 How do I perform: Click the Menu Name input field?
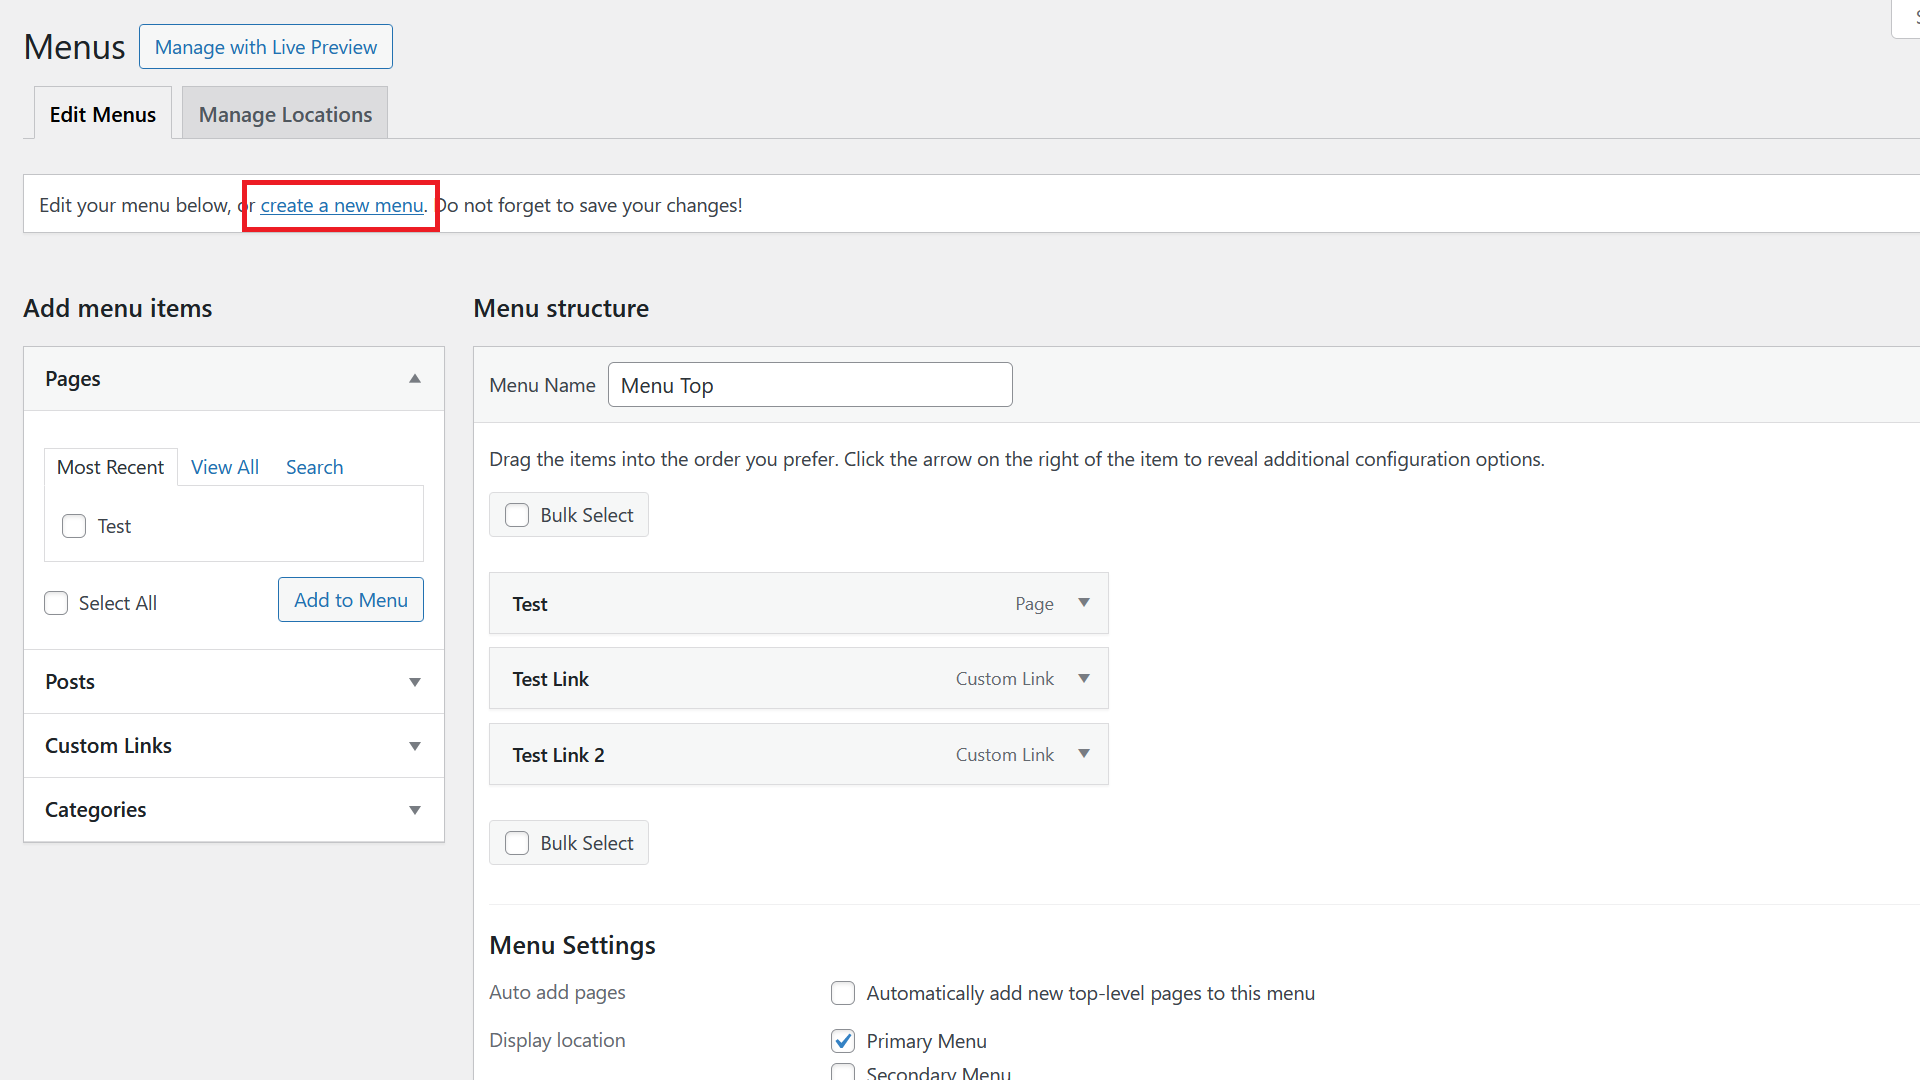(810, 384)
